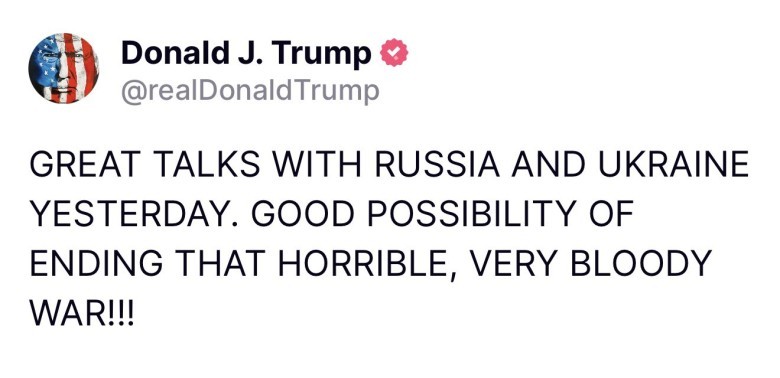Visit the @realDonaldTrump handle link
780x378 pixels.
(250, 91)
